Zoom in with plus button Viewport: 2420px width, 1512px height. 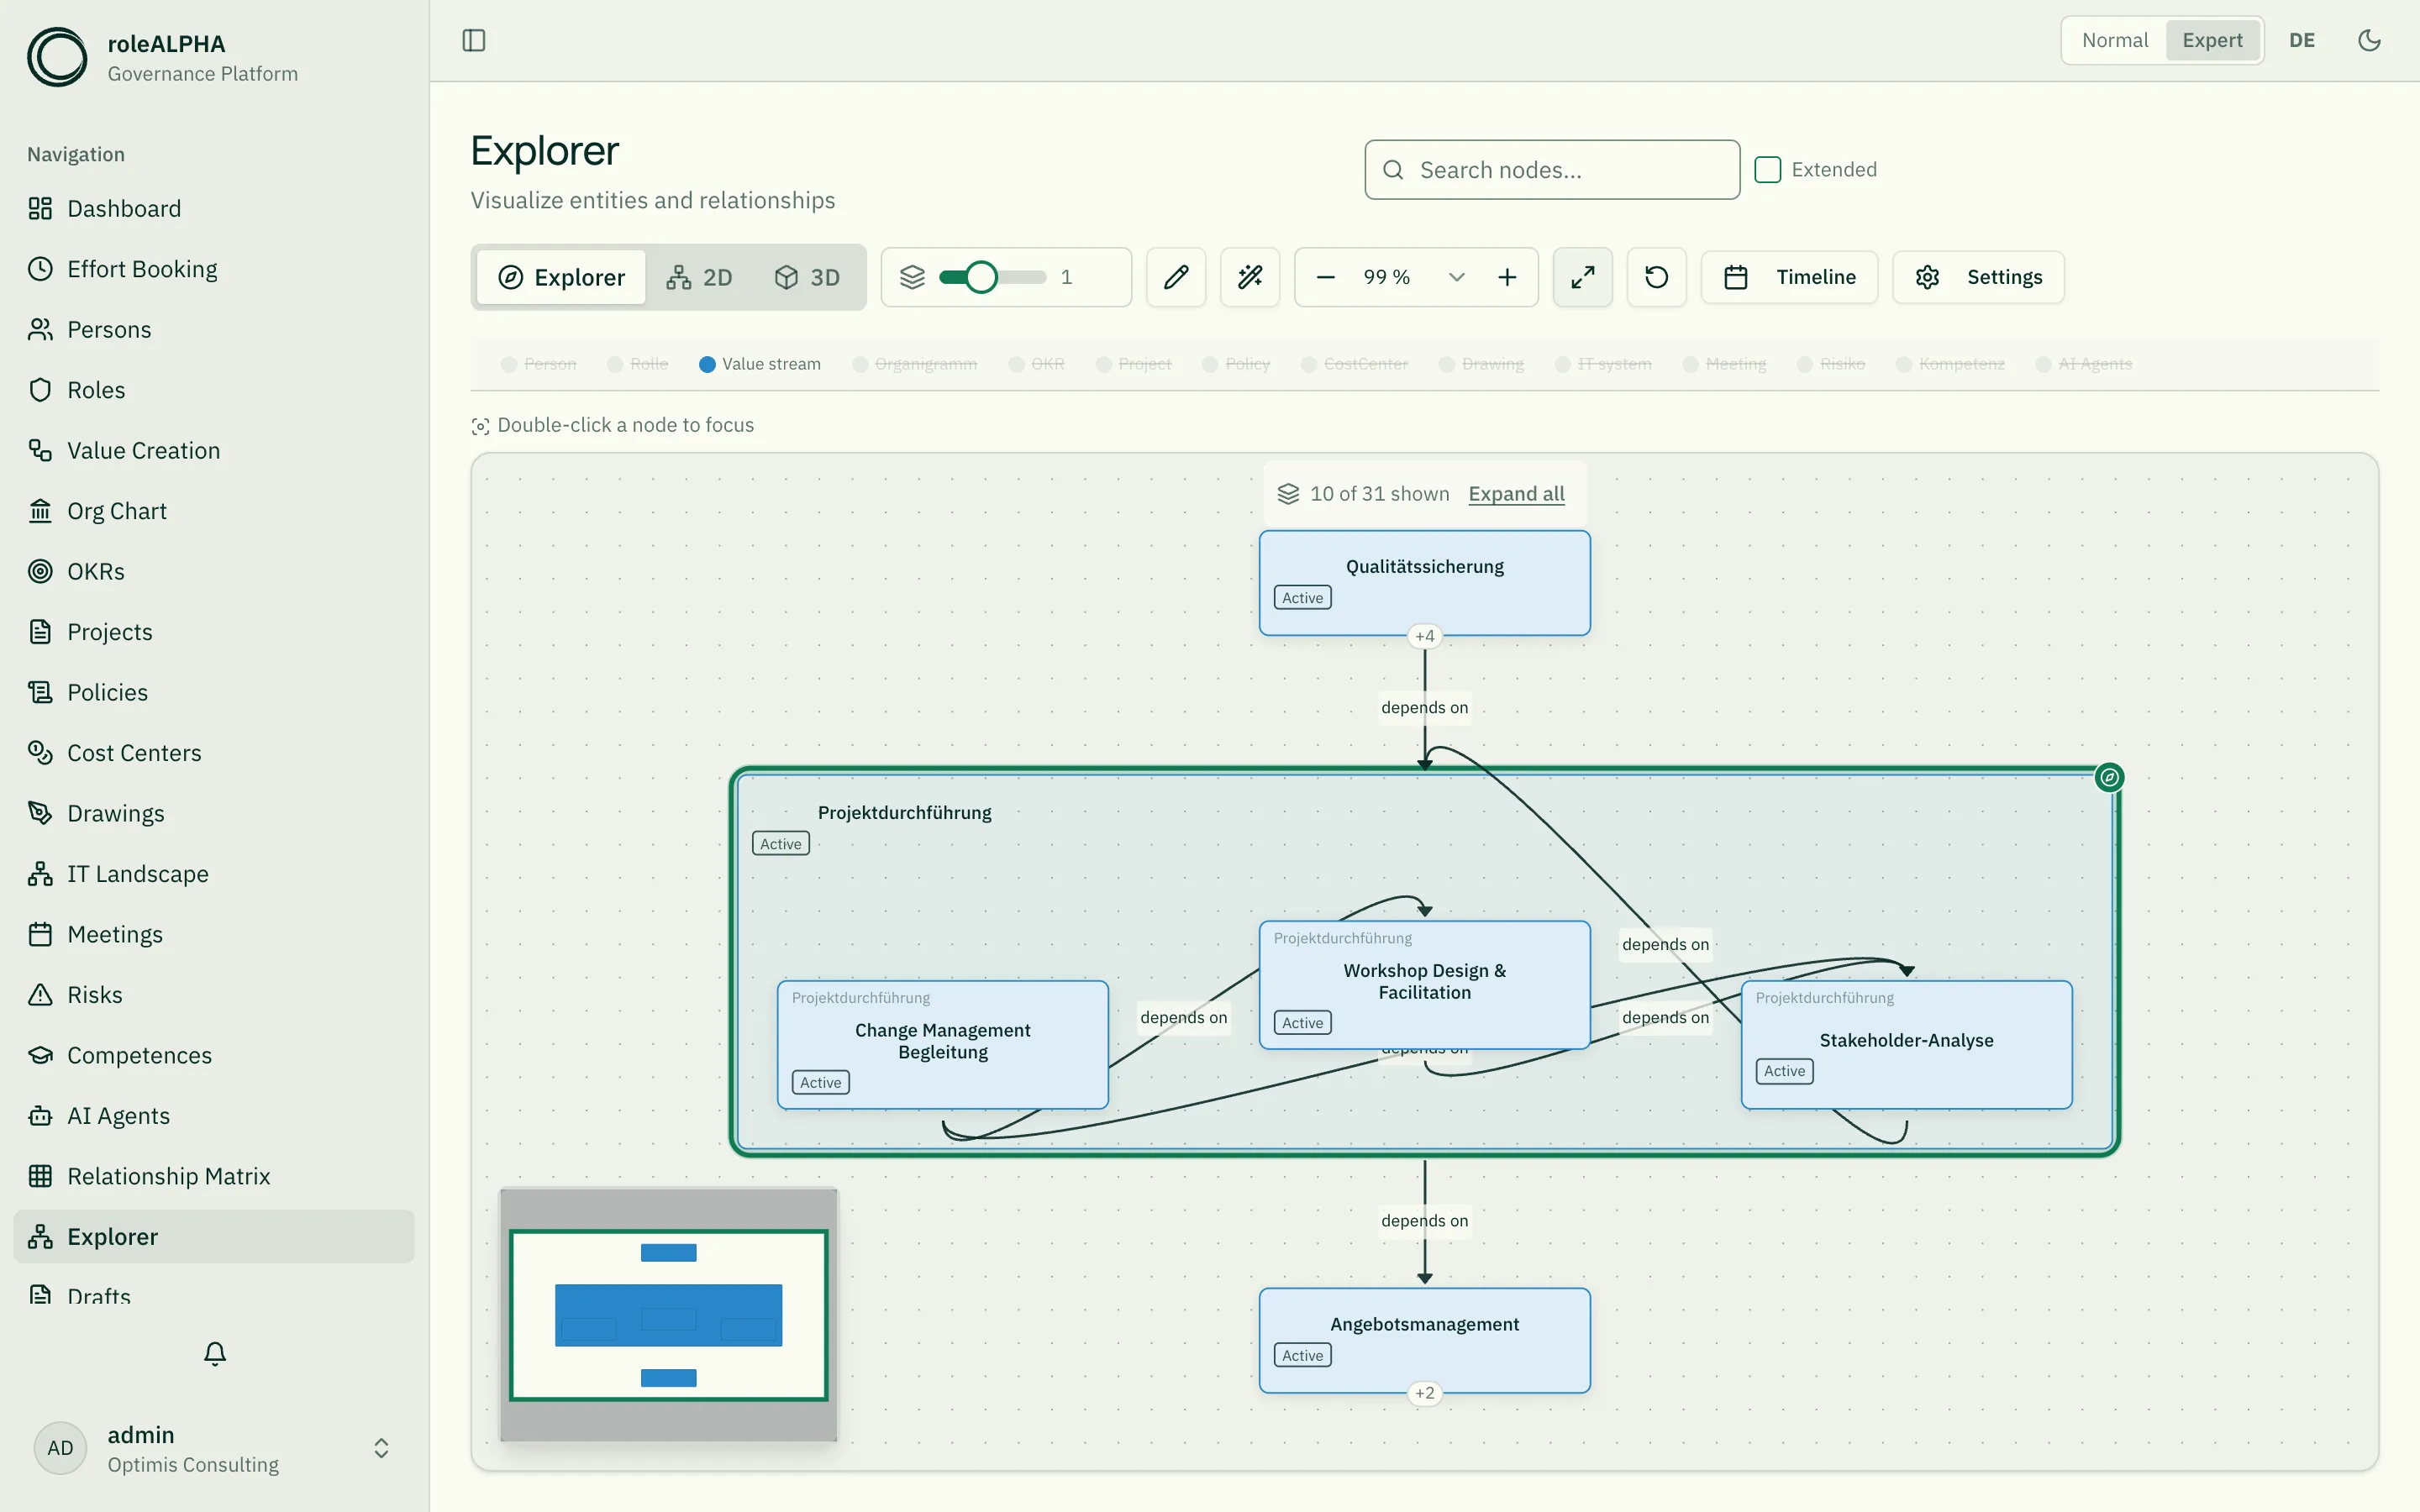[1507, 277]
